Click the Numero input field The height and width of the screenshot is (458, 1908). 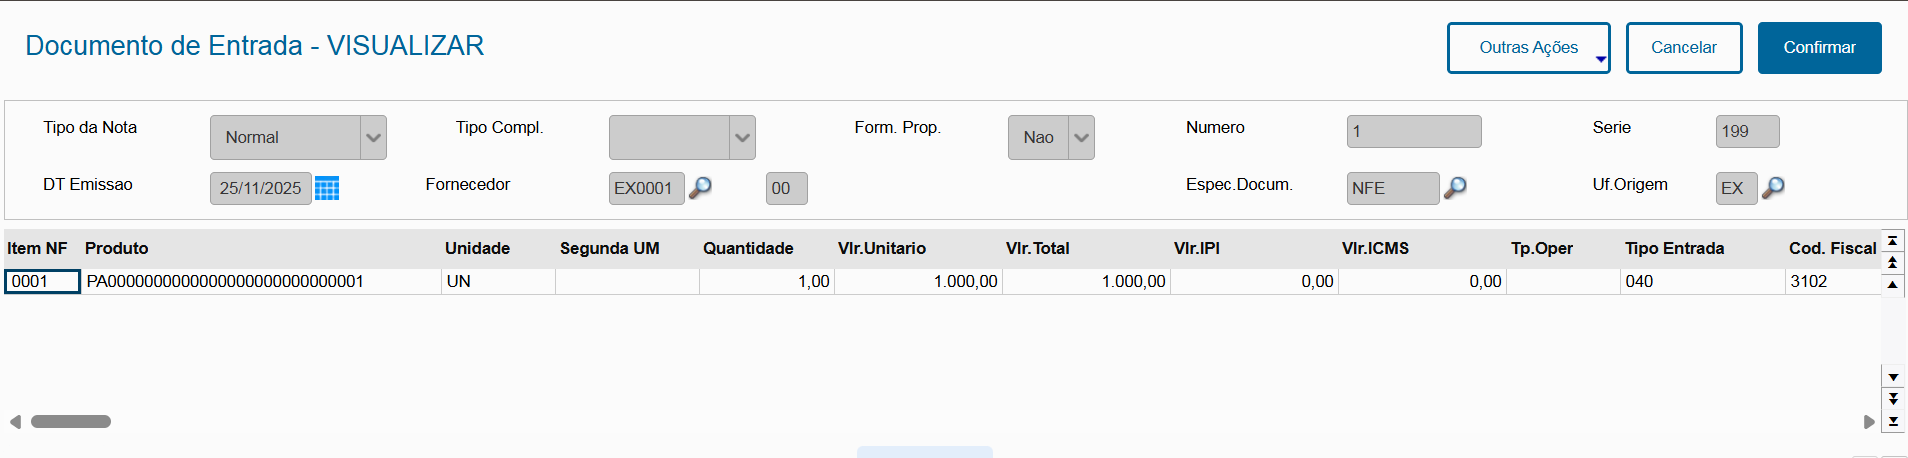1413,132
